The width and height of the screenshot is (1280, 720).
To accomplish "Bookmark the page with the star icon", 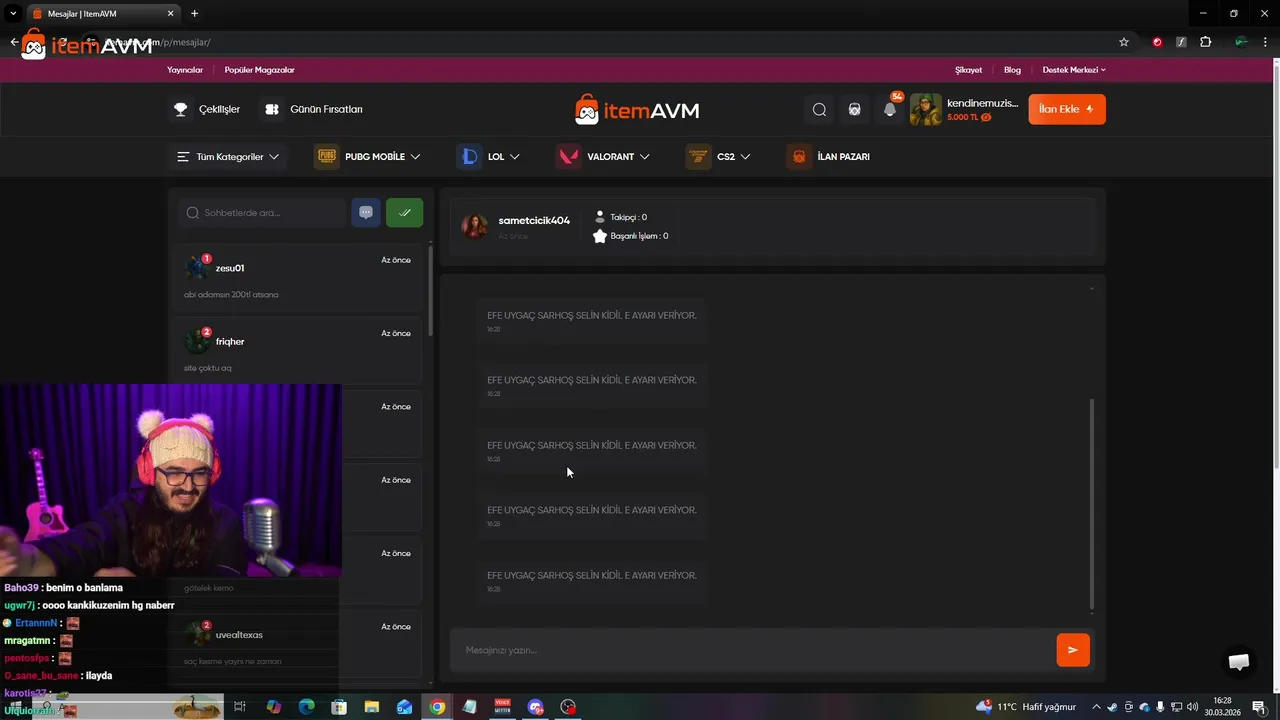I will [x=1124, y=42].
